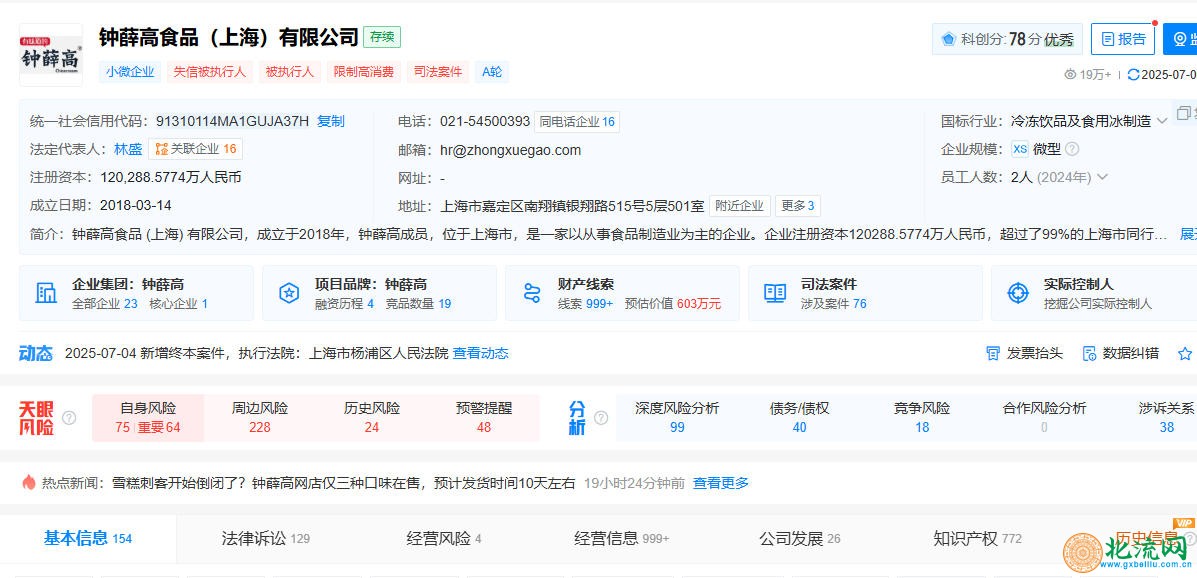
Task: Open 债务/债权 40
Action: click(x=799, y=418)
